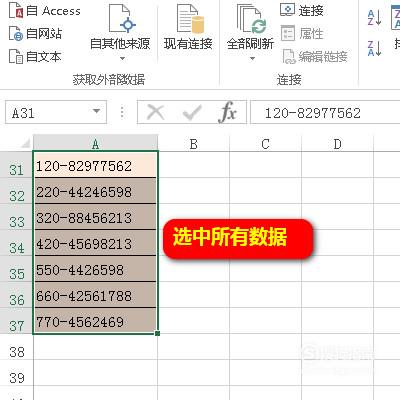400x400 pixels.
Task: Click 编辑链接 edit links
Action: tap(315, 56)
